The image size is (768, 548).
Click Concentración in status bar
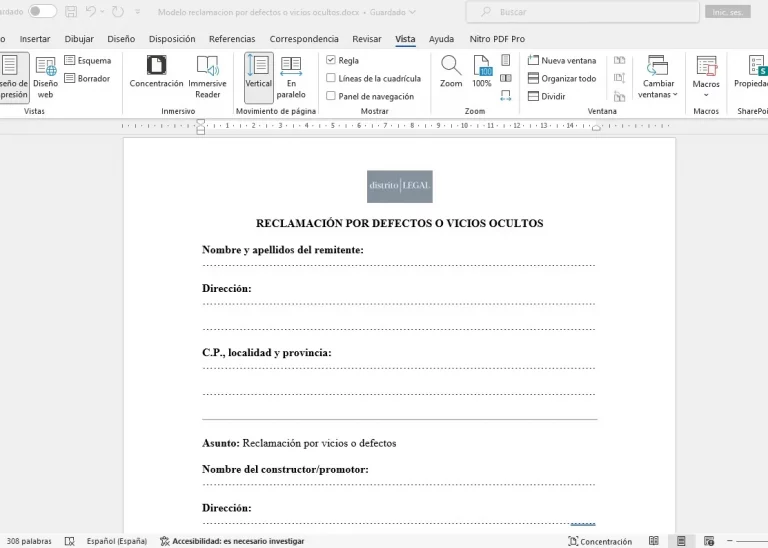pyautogui.click(x=600, y=541)
